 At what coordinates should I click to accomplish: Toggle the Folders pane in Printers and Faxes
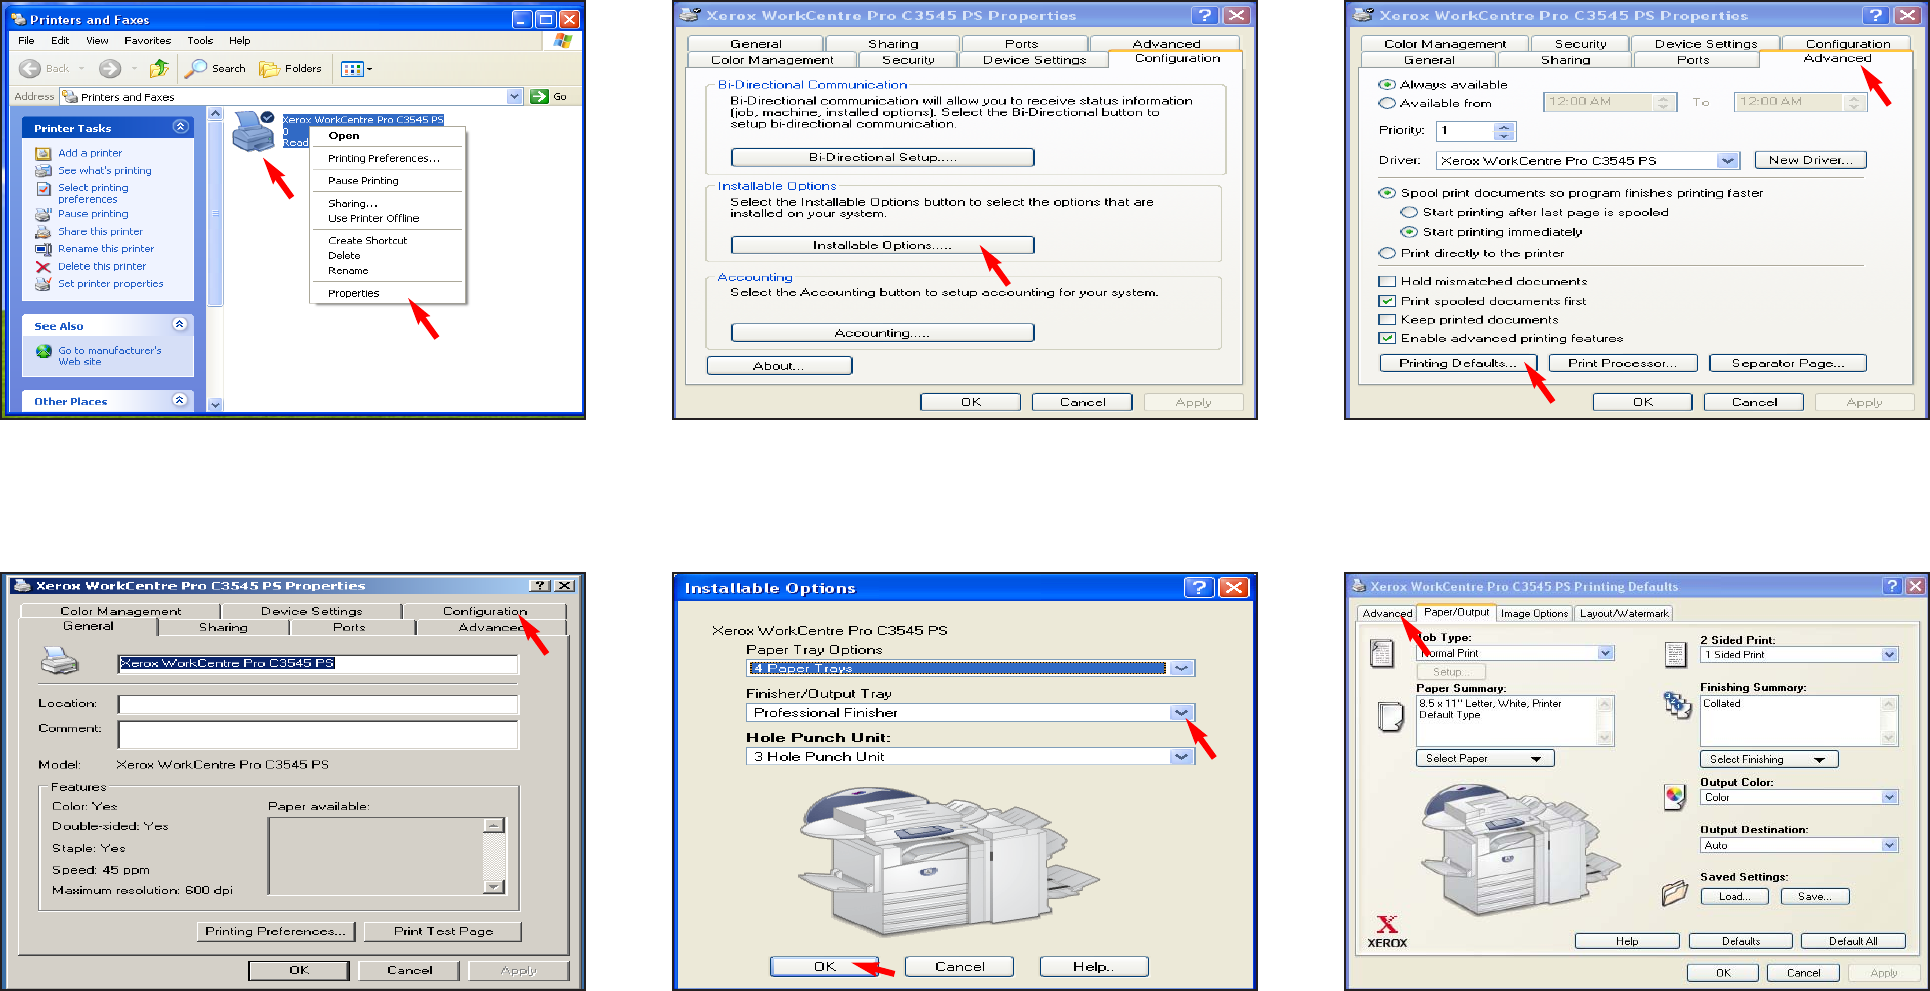click(x=290, y=68)
